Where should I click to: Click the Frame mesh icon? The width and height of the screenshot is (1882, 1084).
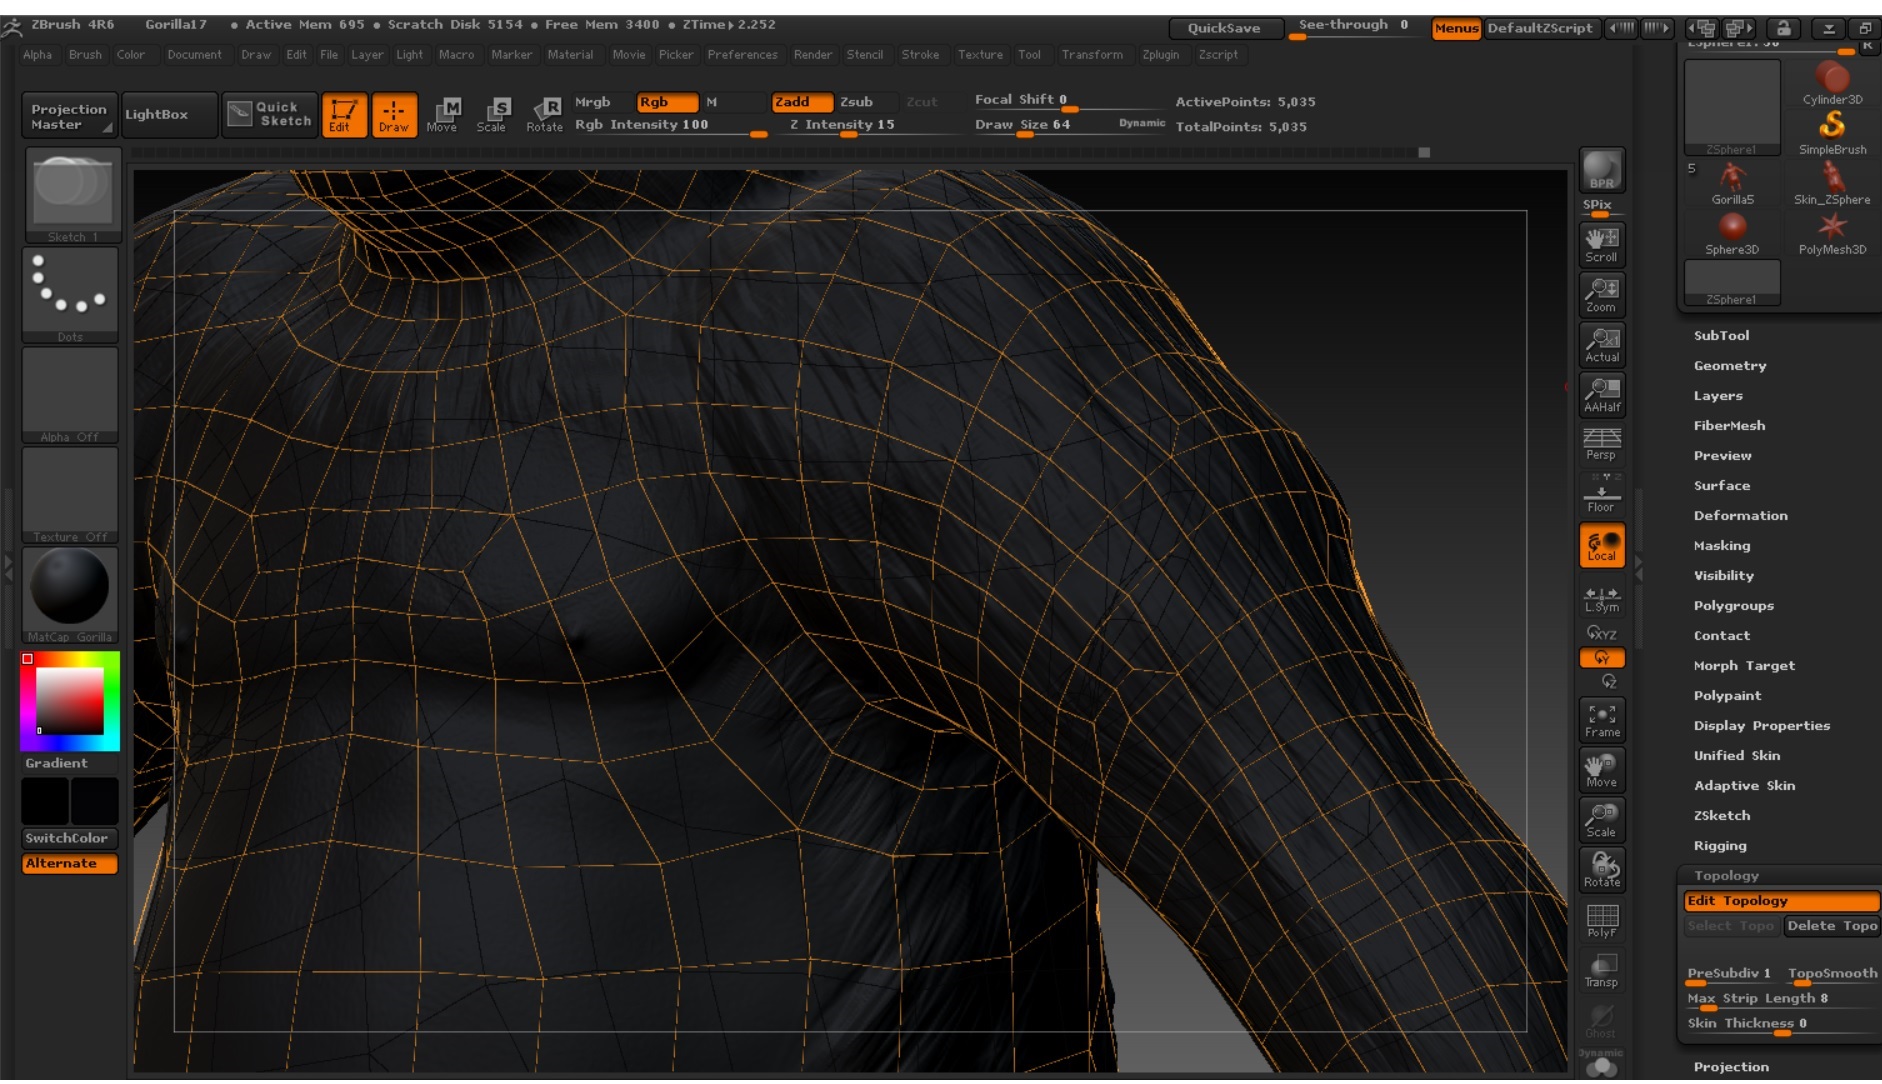tap(1601, 720)
